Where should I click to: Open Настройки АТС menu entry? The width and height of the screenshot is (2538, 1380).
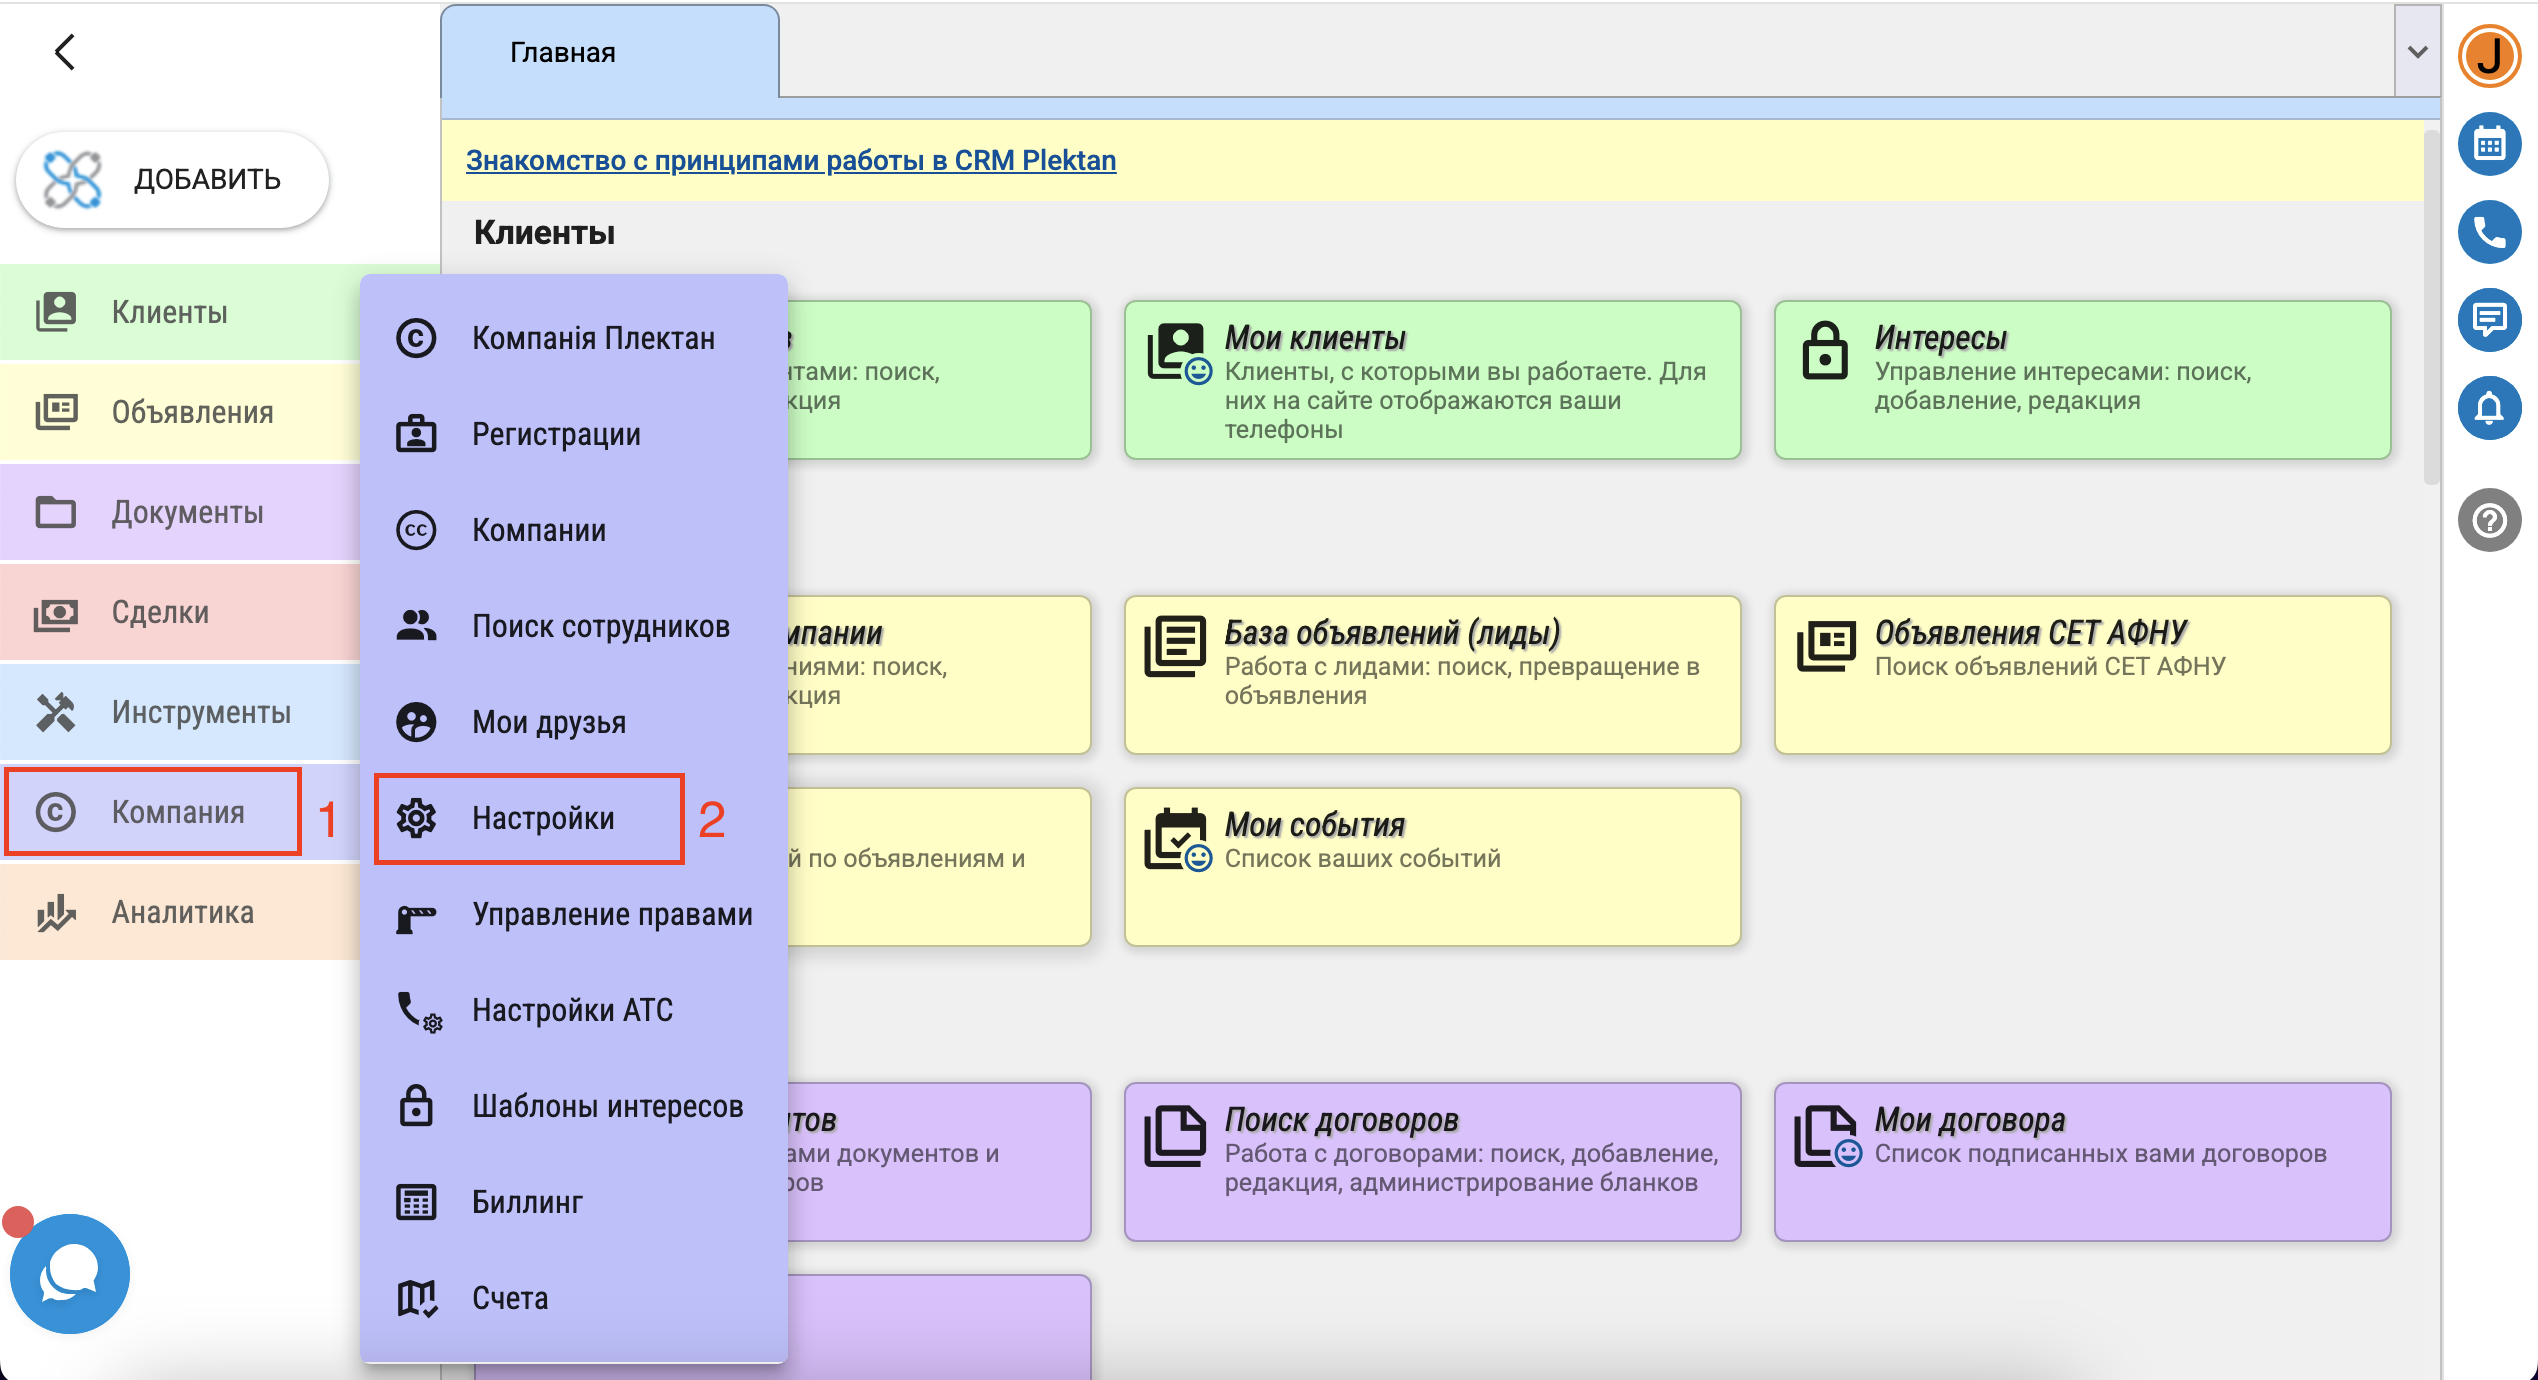coord(572,1010)
